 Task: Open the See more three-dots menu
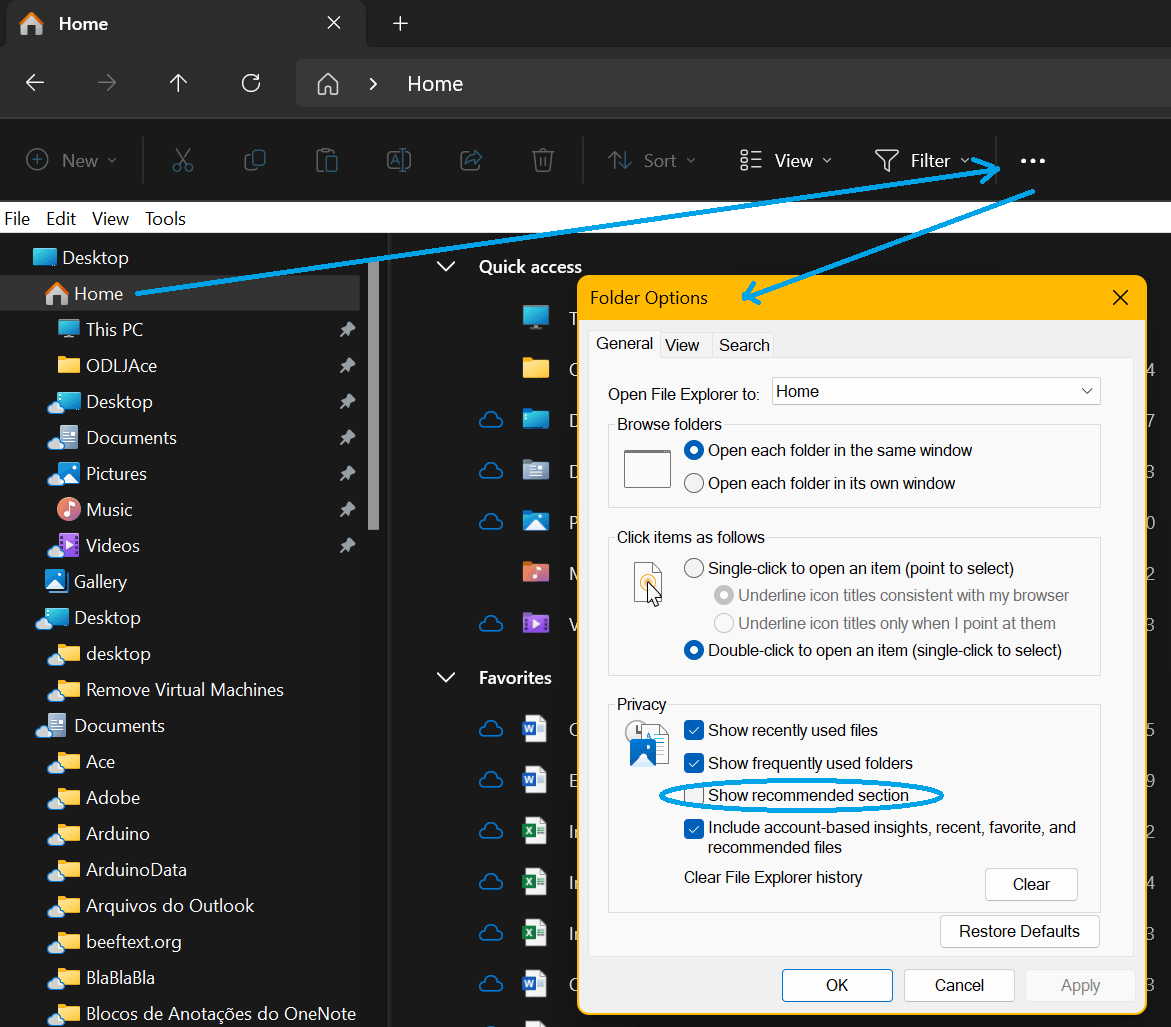pyautogui.click(x=1032, y=161)
